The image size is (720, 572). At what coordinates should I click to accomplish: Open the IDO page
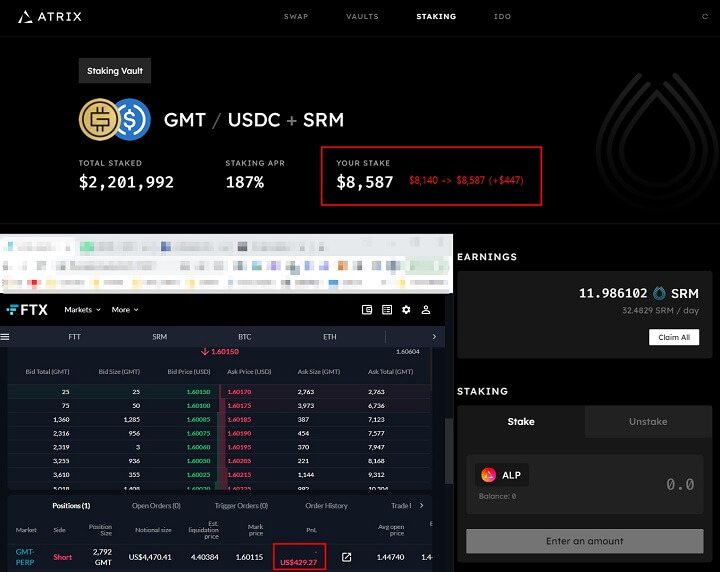click(x=502, y=17)
